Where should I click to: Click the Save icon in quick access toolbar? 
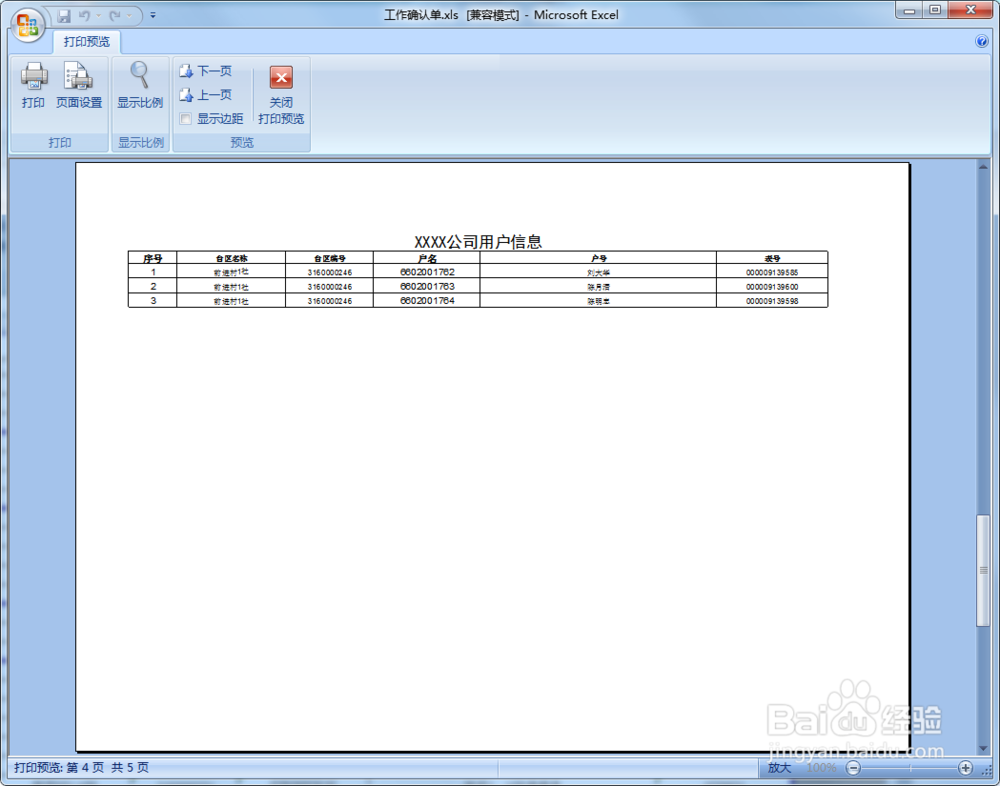pyautogui.click(x=64, y=16)
